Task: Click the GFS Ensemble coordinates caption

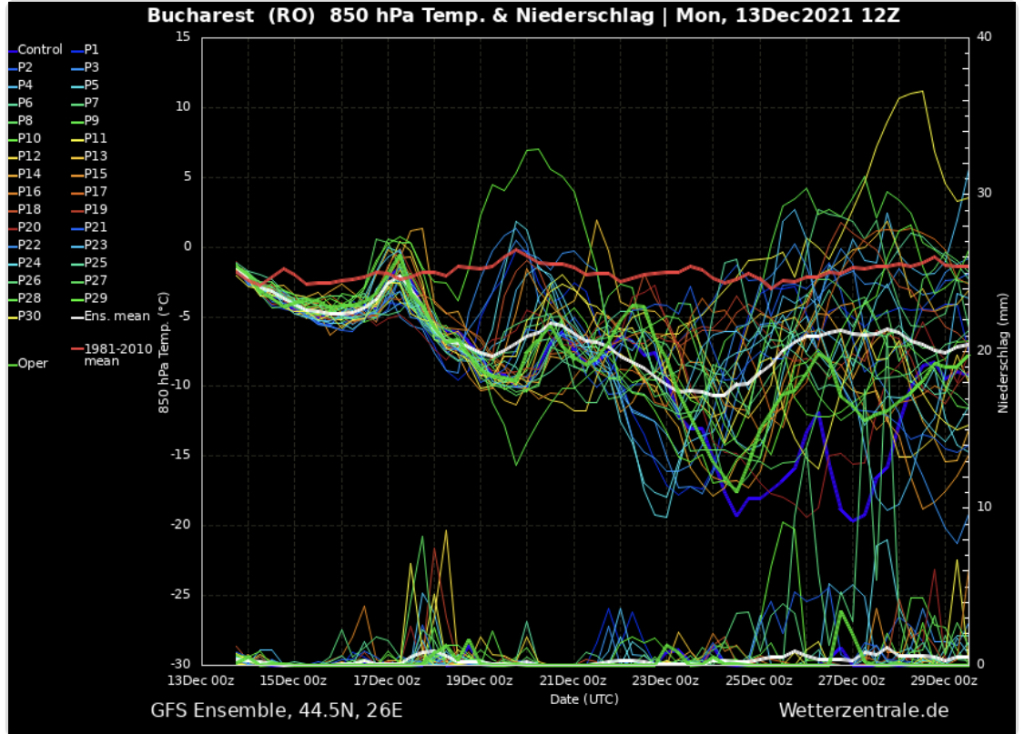Action: (277, 710)
